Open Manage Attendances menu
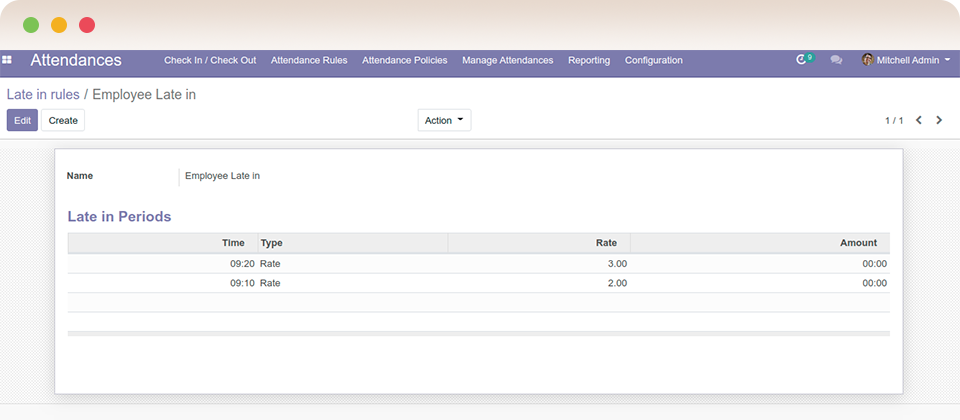This screenshot has width=960, height=420. point(508,60)
